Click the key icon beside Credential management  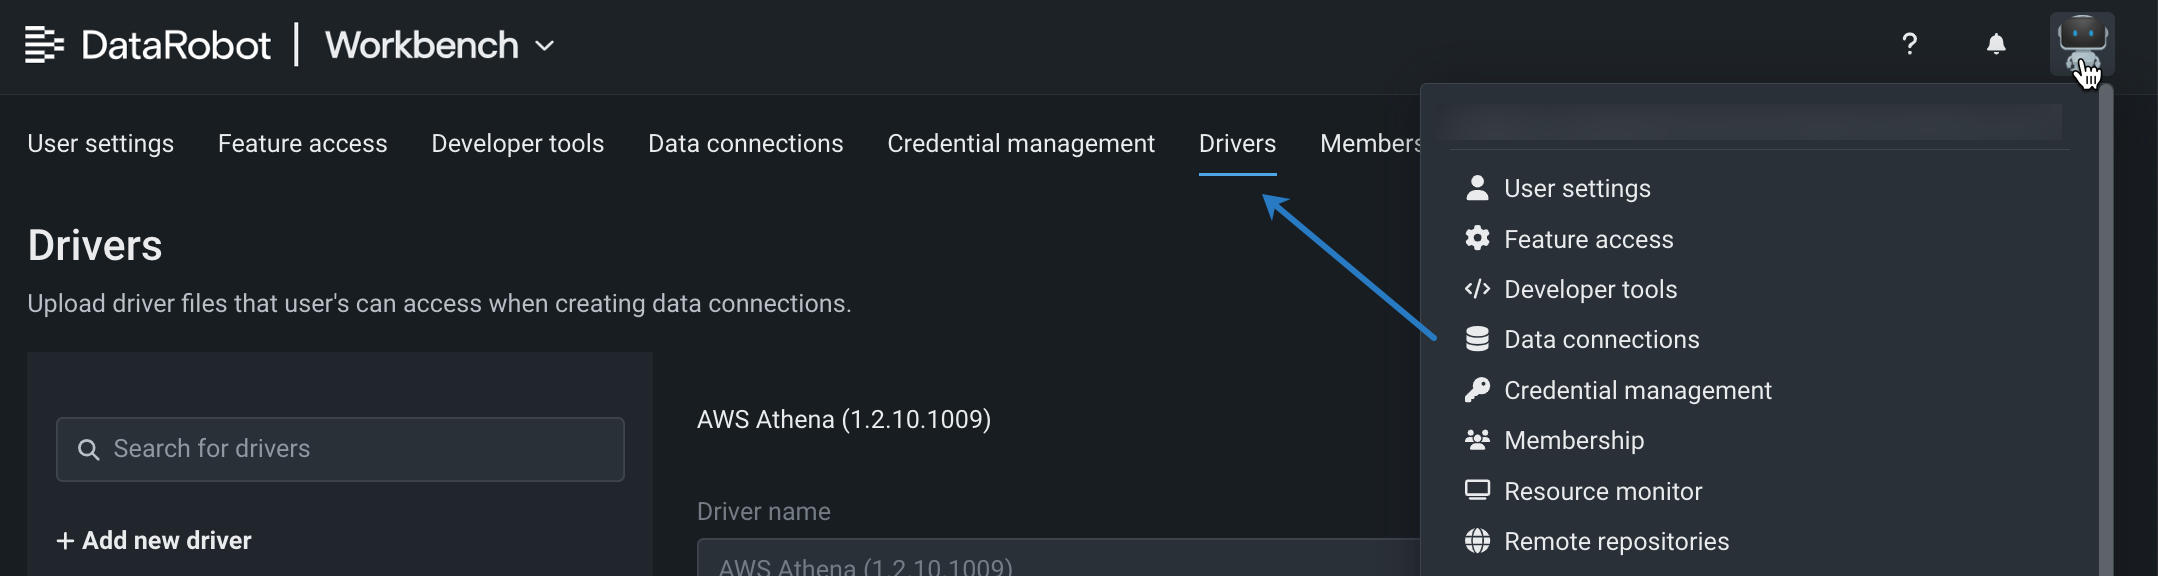pyautogui.click(x=1477, y=390)
